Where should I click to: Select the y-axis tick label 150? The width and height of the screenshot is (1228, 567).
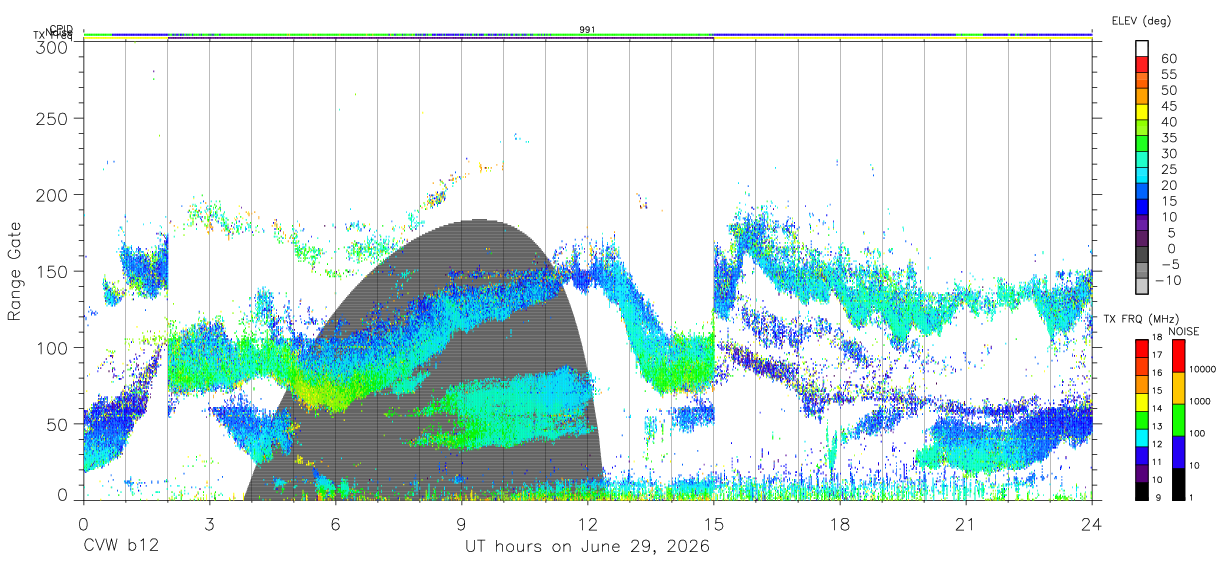click(x=51, y=271)
